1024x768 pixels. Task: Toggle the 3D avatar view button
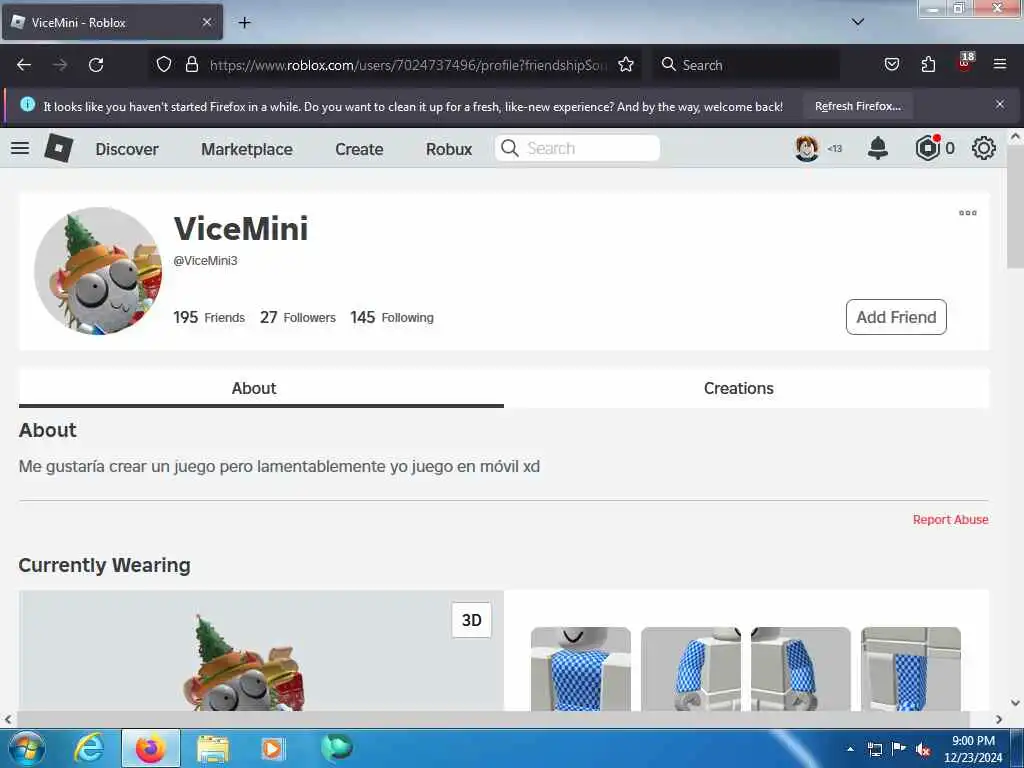(472, 620)
